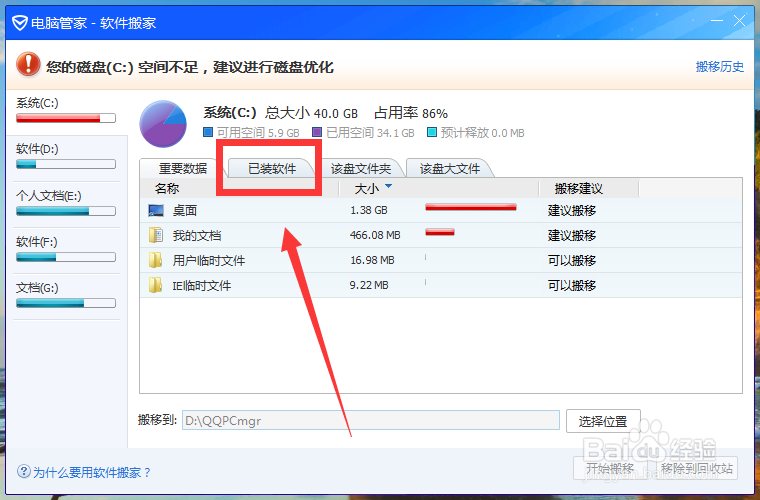The image size is (760, 500).
Task: Select the 文档(G:) drive
Action: pos(65,296)
